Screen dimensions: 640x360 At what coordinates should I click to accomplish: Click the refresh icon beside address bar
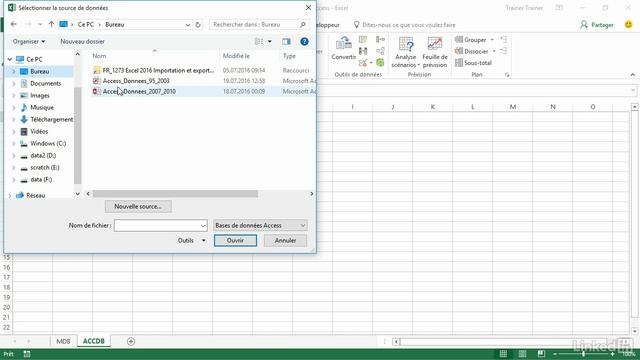click(198, 24)
